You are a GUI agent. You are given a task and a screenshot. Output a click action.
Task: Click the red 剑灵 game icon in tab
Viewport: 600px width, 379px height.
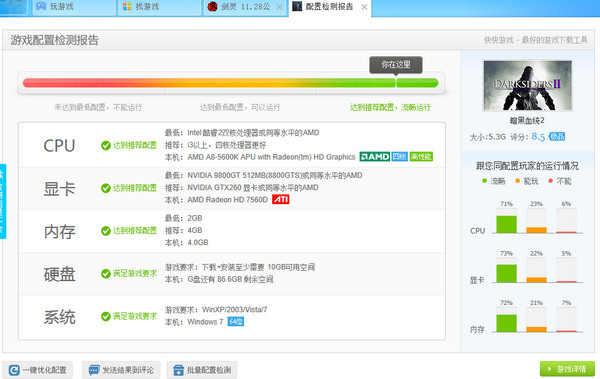[212, 6]
